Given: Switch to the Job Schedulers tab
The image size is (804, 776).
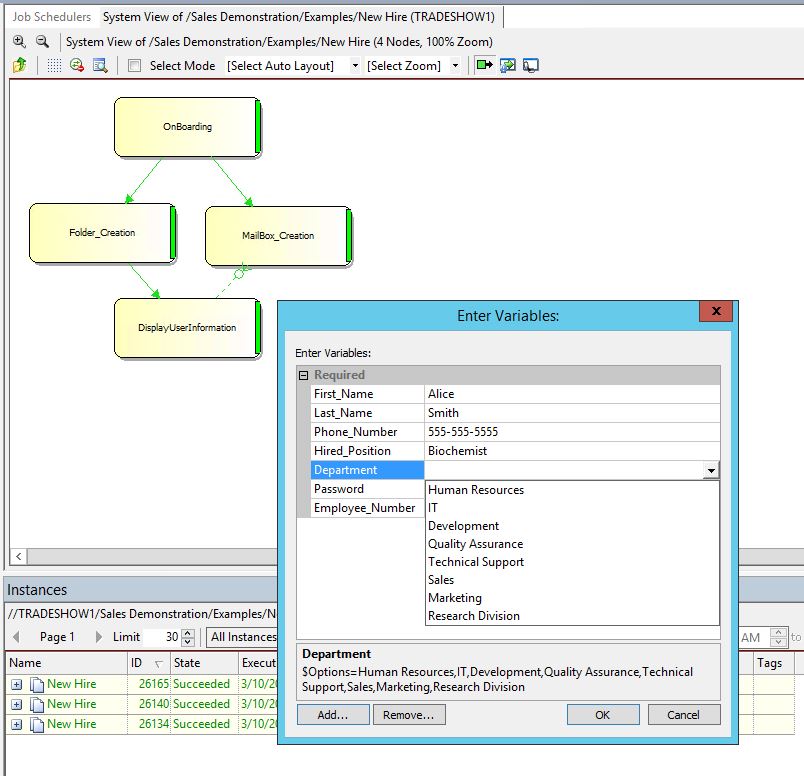Looking at the screenshot, I should (x=51, y=17).
